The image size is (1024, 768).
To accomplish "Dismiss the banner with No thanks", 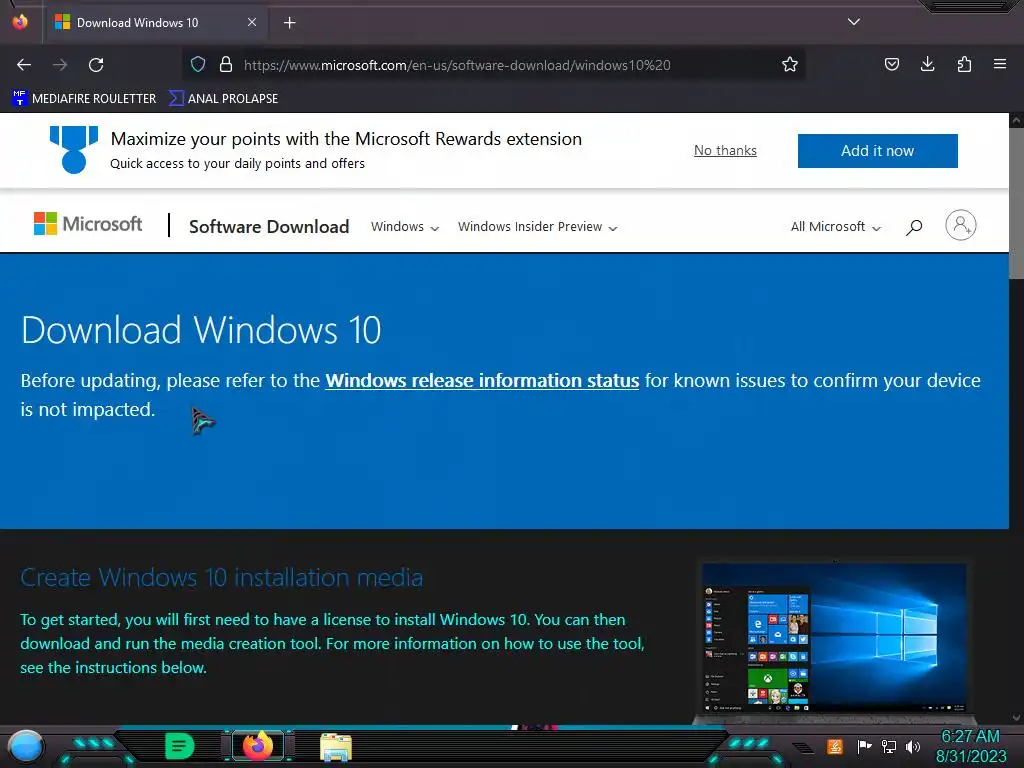I will (725, 150).
